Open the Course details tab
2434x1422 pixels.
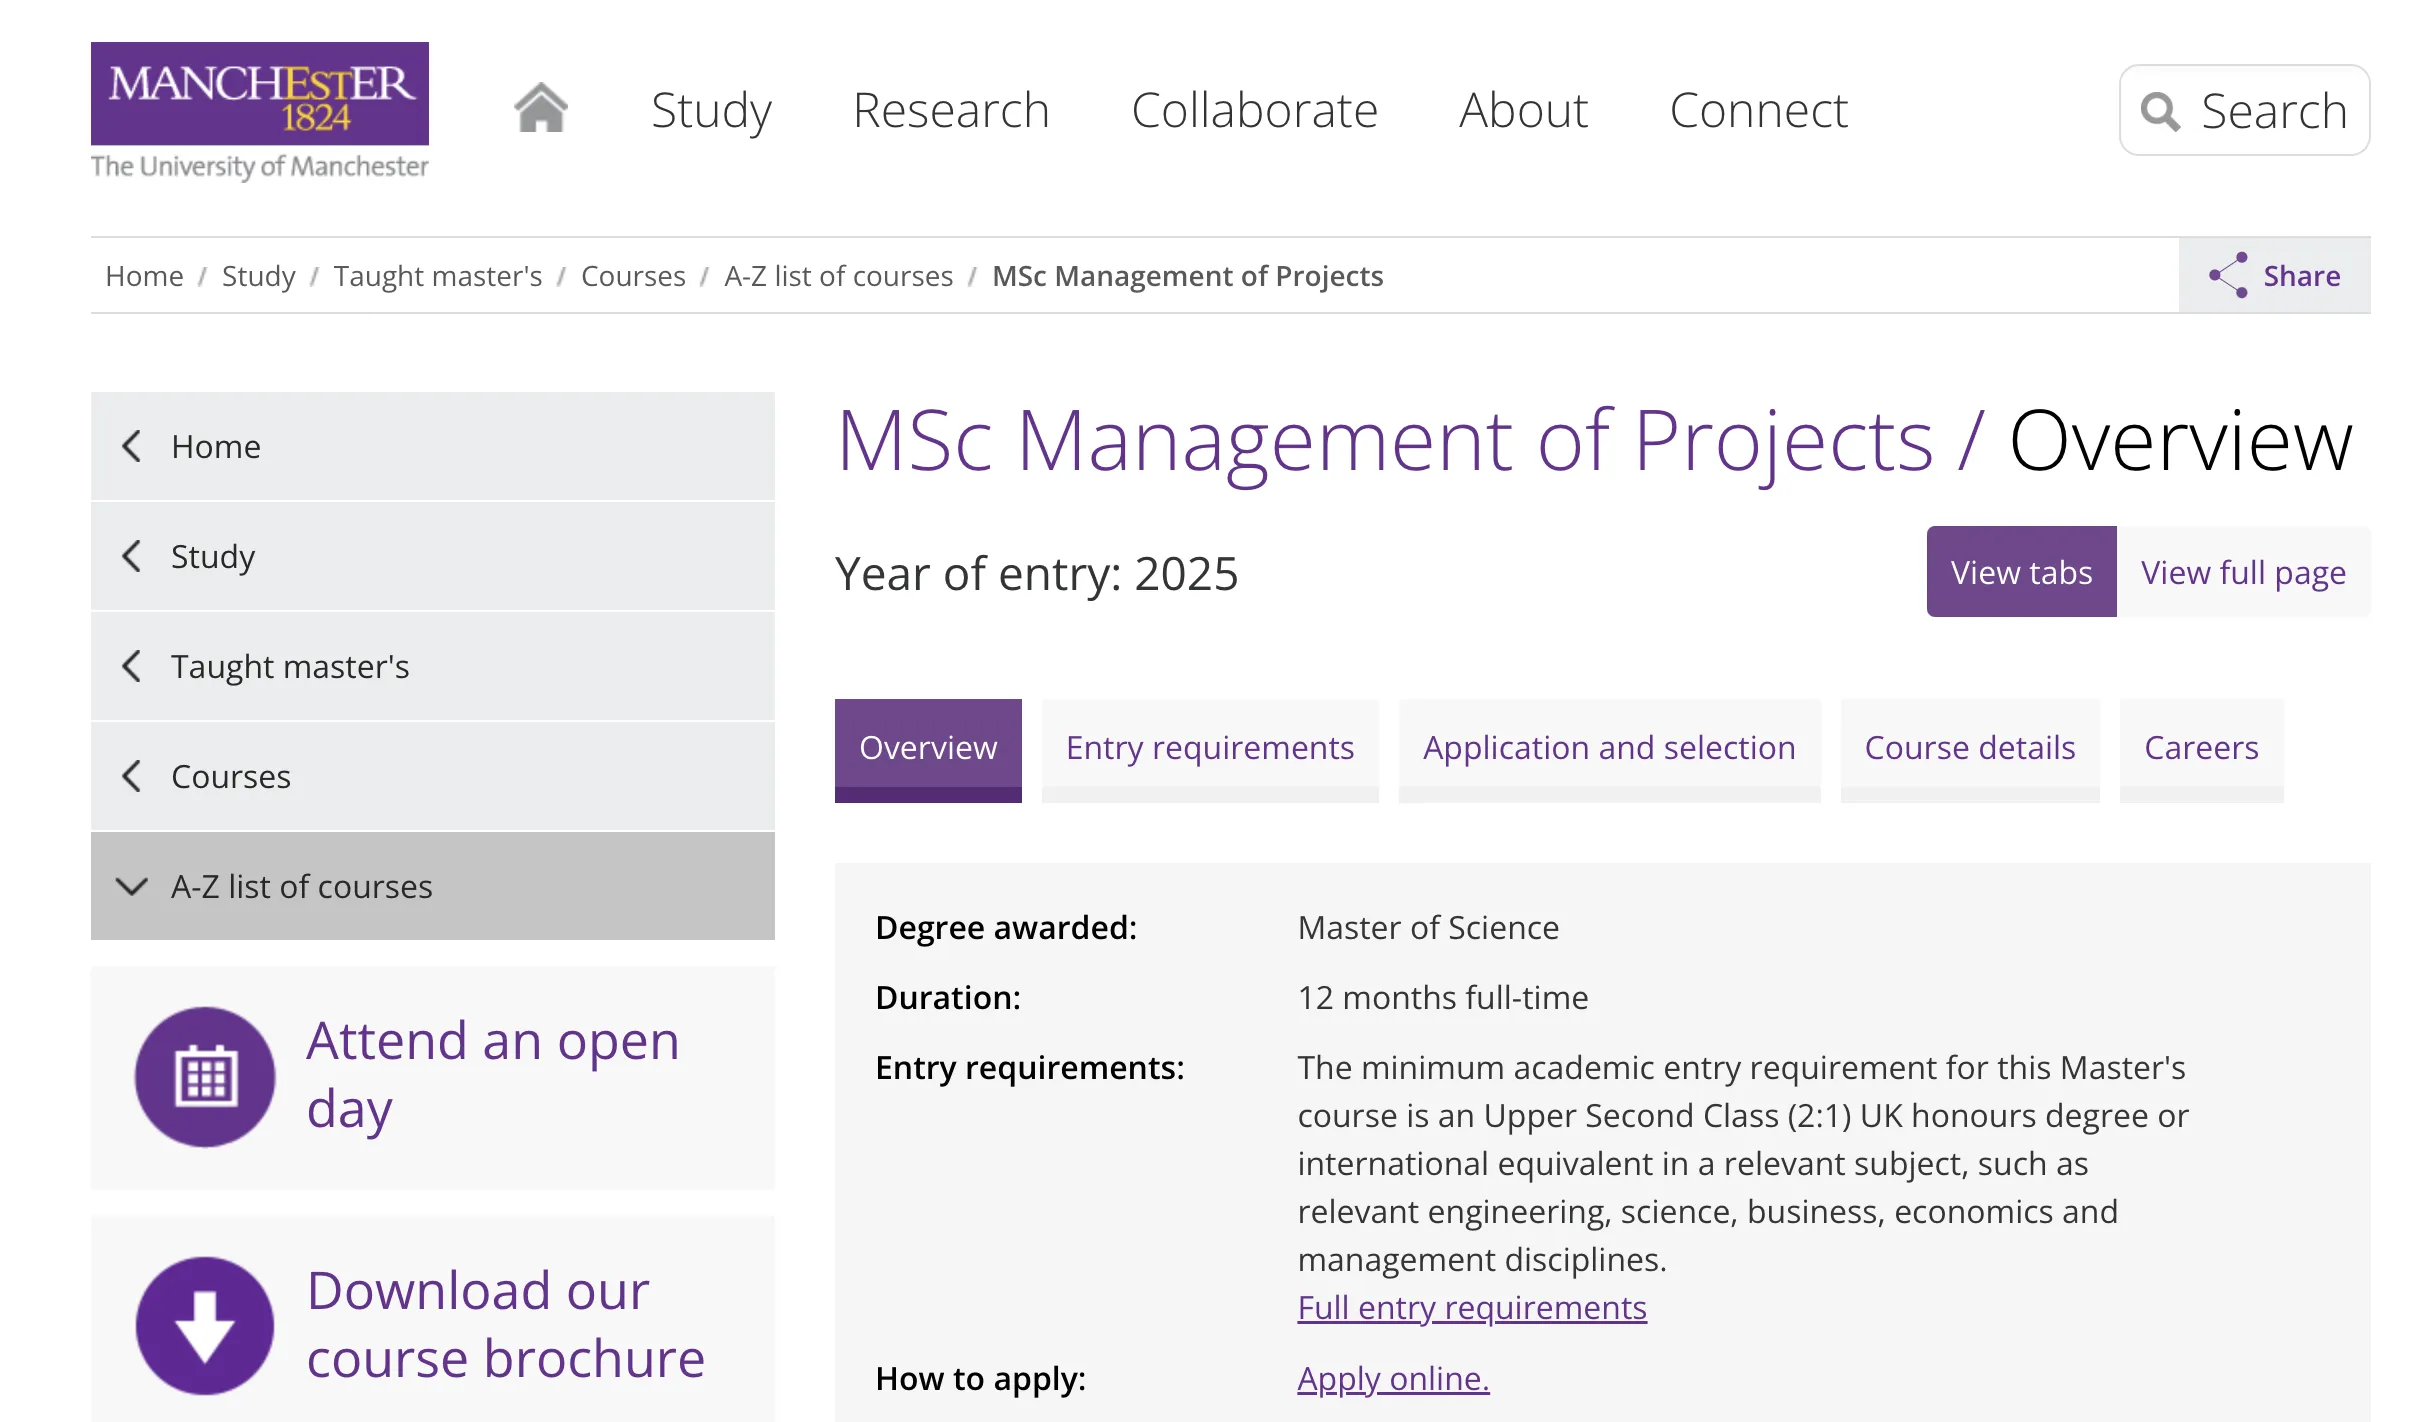pyautogui.click(x=1969, y=748)
